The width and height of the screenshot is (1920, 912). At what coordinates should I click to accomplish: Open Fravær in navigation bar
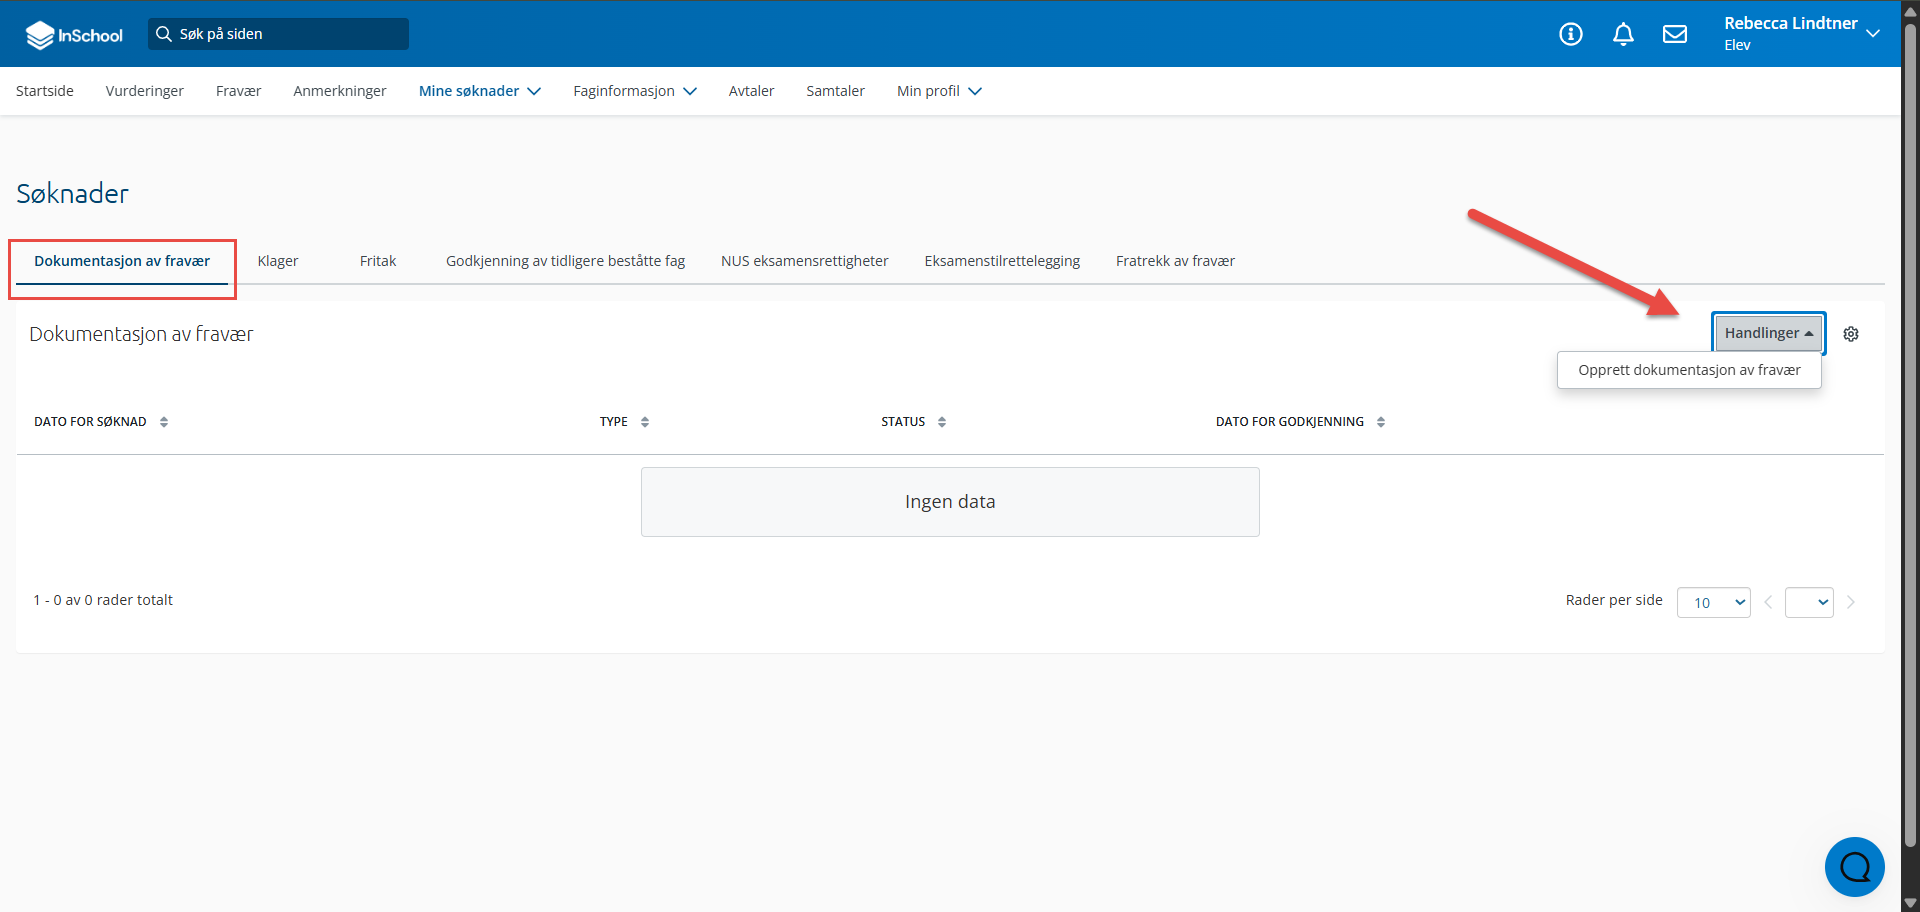[238, 91]
